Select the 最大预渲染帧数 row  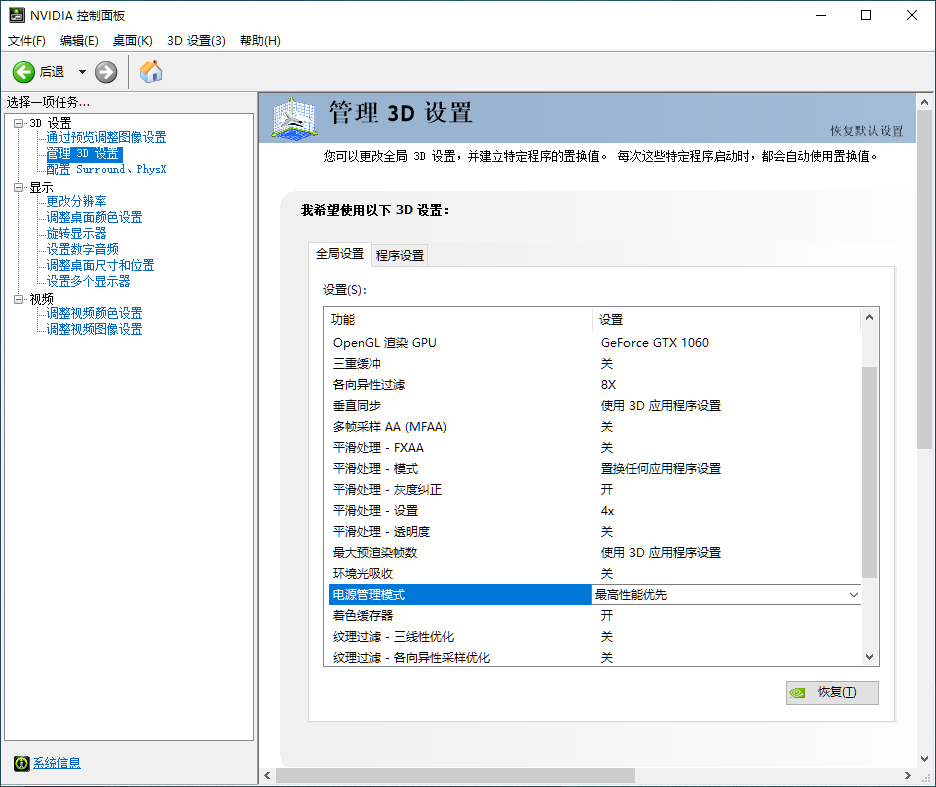pyautogui.click(x=595, y=552)
